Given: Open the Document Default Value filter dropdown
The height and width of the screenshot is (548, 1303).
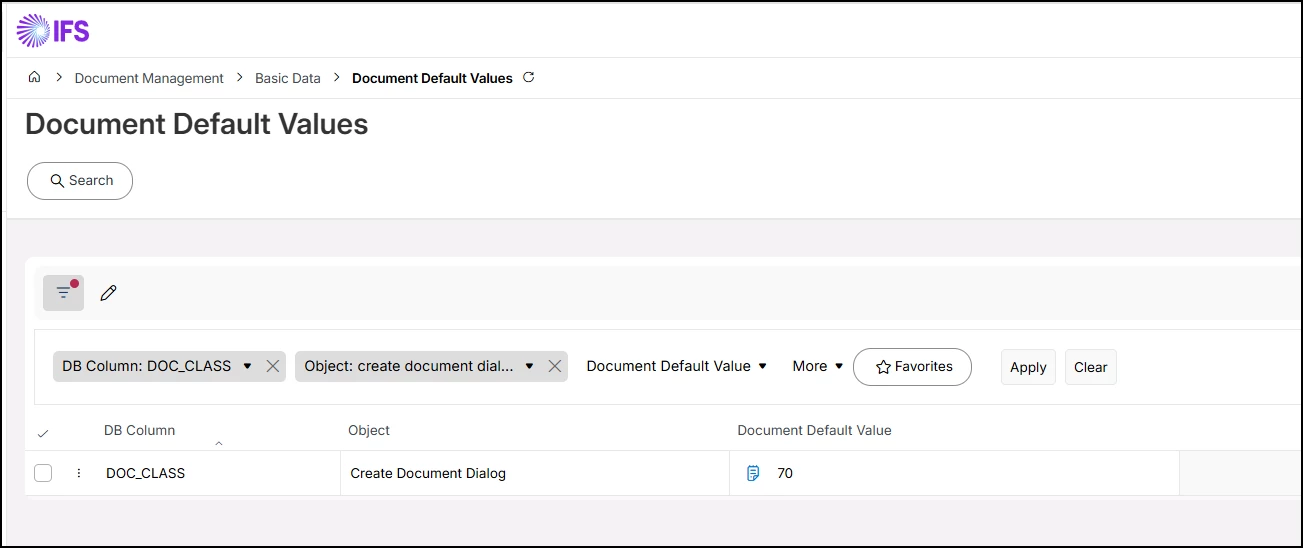Looking at the screenshot, I should tap(676, 367).
